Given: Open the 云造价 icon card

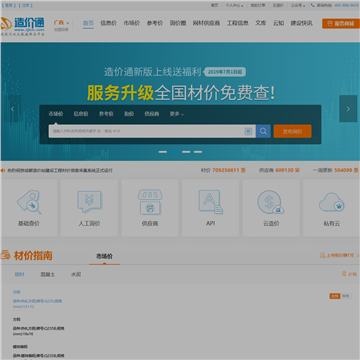Looking at the screenshot, I should pyautogui.click(x=271, y=208).
